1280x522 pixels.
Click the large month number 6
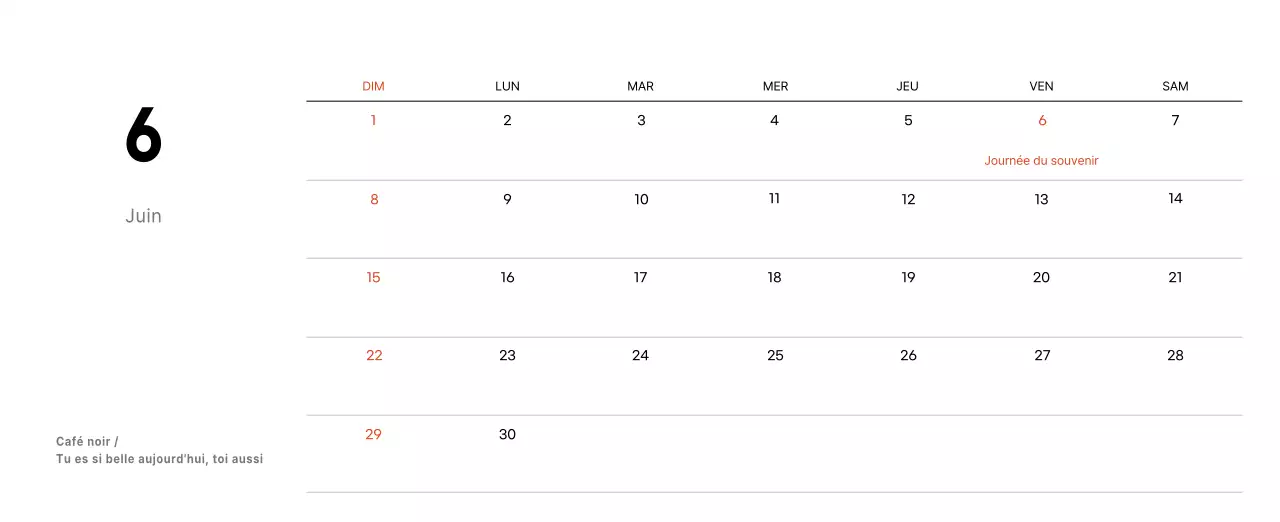pyautogui.click(x=143, y=136)
